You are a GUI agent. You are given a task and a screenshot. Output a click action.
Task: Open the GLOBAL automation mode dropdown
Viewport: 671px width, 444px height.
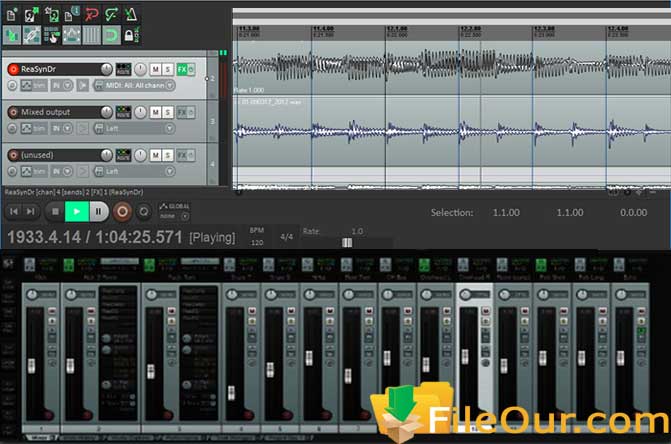tap(175, 211)
